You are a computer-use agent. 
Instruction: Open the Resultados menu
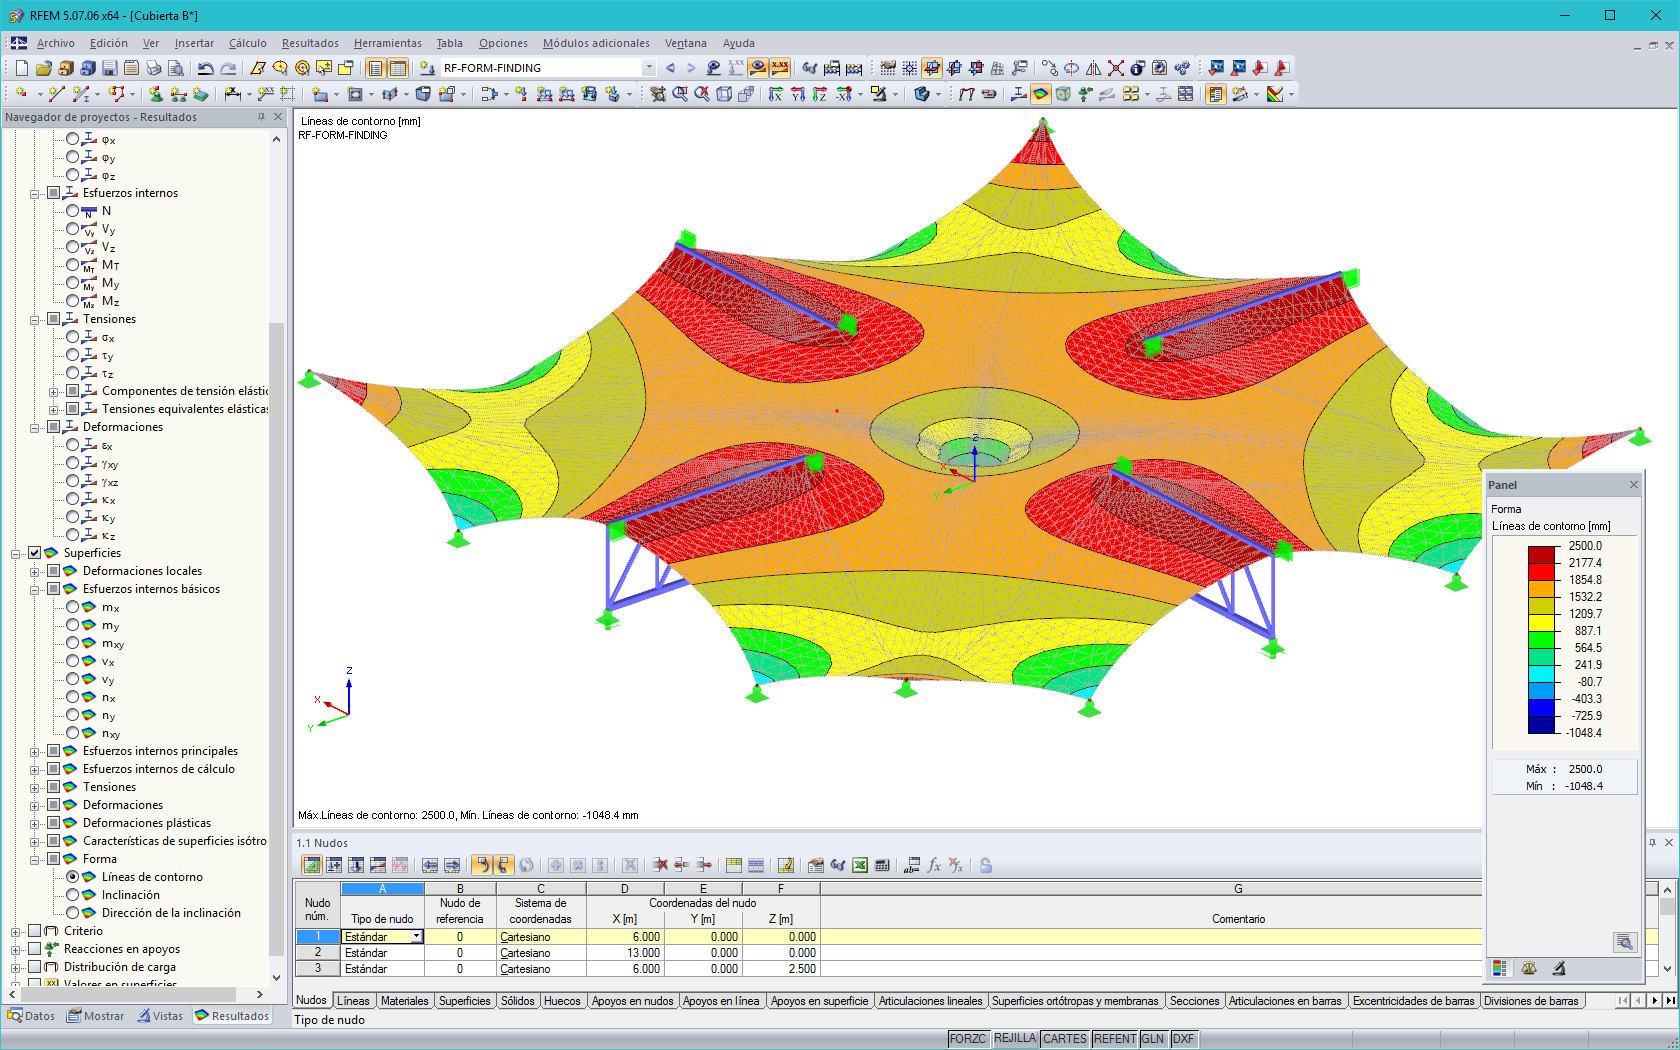click(310, 43)
